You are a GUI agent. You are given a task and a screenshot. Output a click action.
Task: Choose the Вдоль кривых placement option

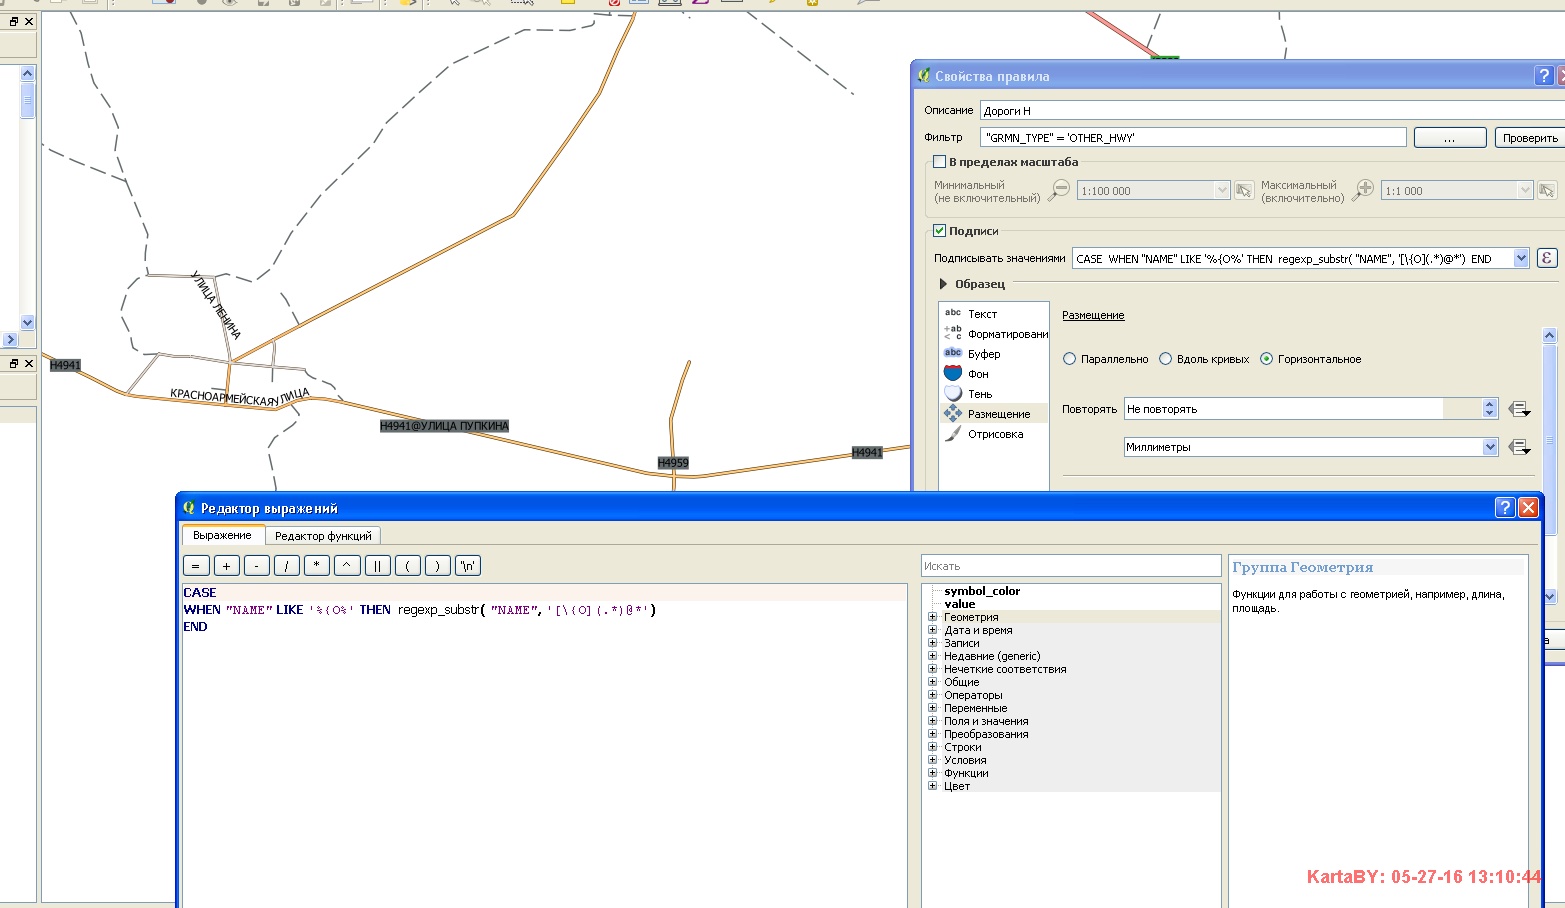pyautogui.click(x=1165, y=358)
